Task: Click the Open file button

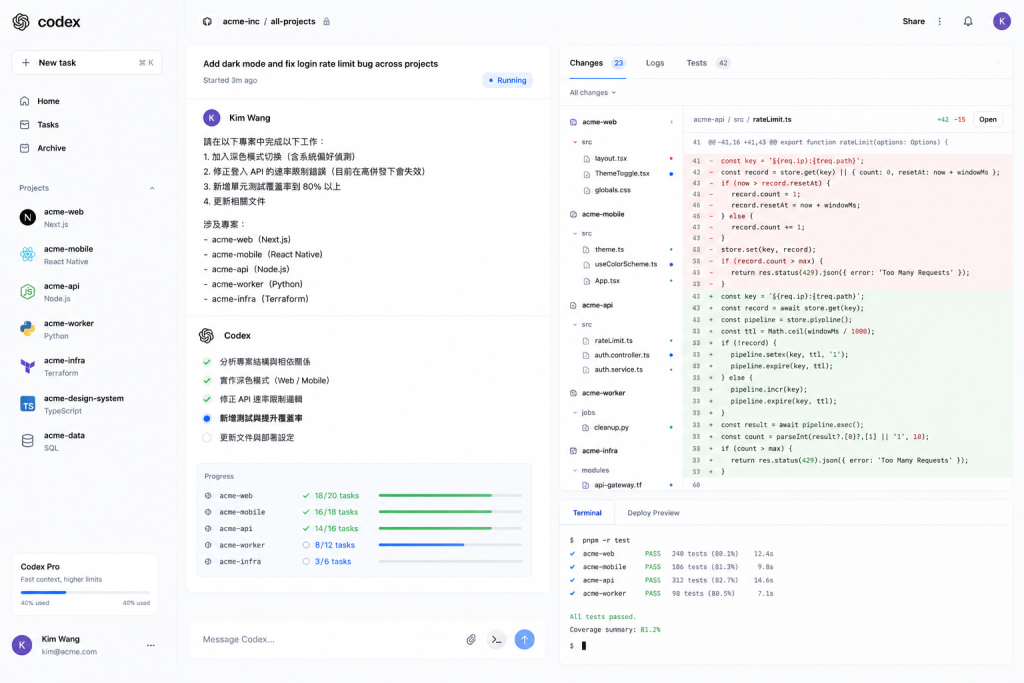Action: click(987, 119)
